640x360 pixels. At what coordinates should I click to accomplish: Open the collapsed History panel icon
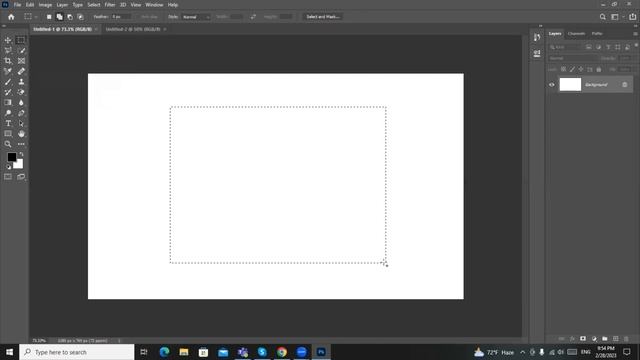537,38
